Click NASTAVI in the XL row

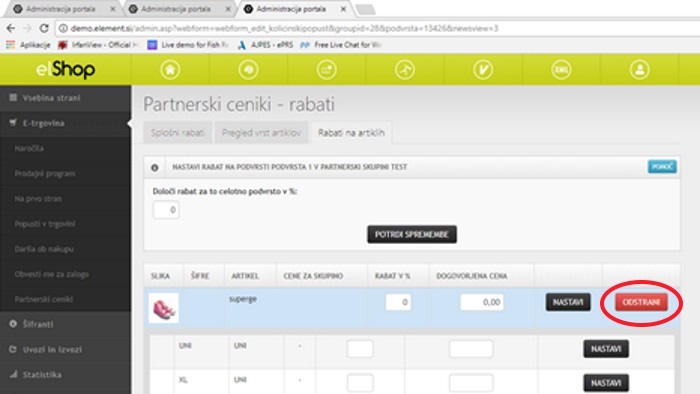pos(606,383)
